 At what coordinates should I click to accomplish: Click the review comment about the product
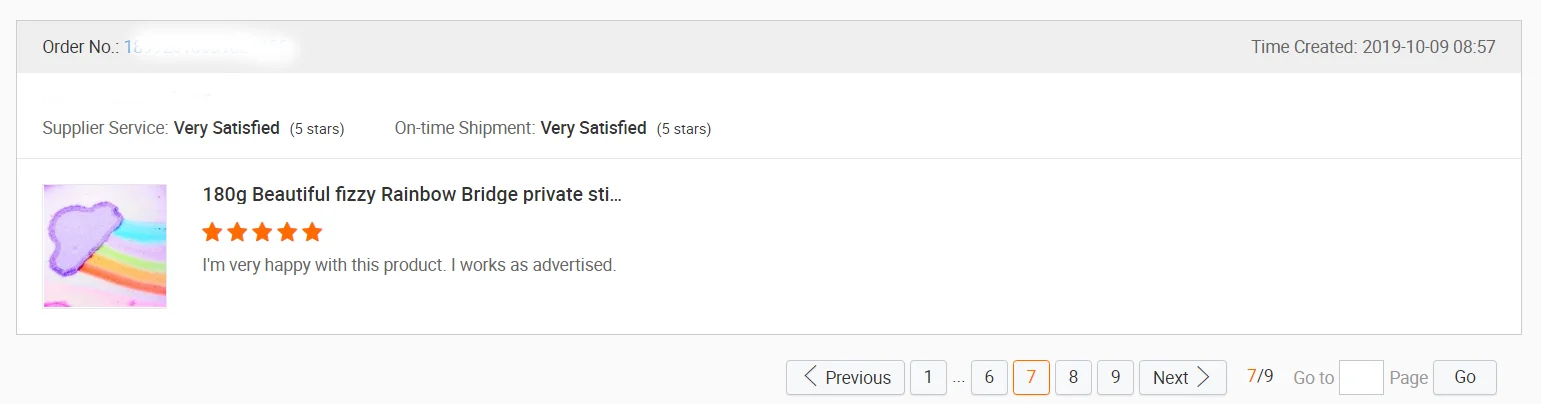tap(409, 266)
